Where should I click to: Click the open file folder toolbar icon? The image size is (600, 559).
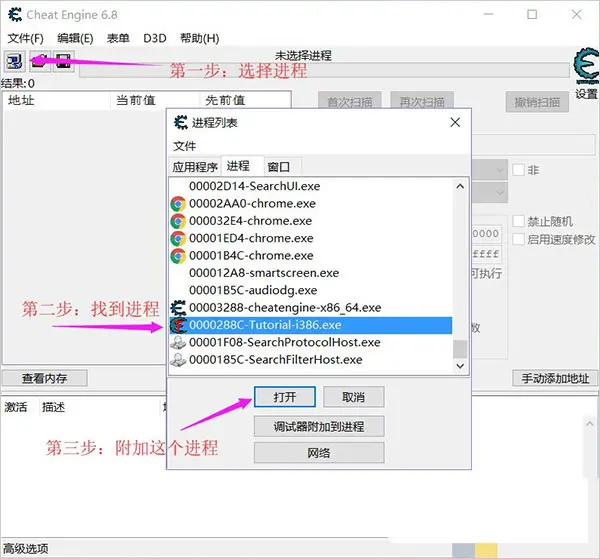click(40, 62)
